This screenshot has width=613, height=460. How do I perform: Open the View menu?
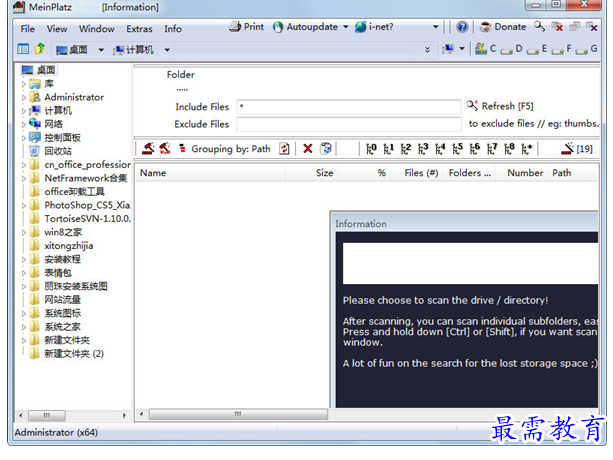tap(57, 29)
